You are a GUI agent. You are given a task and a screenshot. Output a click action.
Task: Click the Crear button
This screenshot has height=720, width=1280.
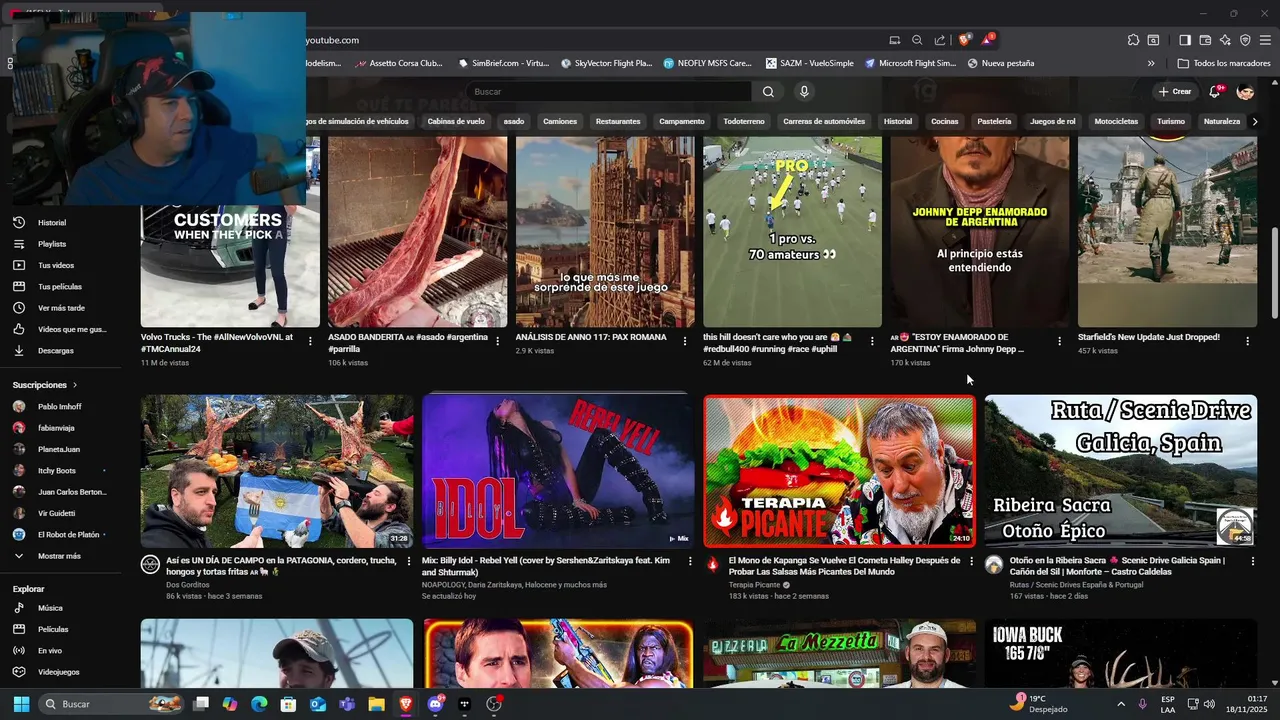pos(1175,91)
